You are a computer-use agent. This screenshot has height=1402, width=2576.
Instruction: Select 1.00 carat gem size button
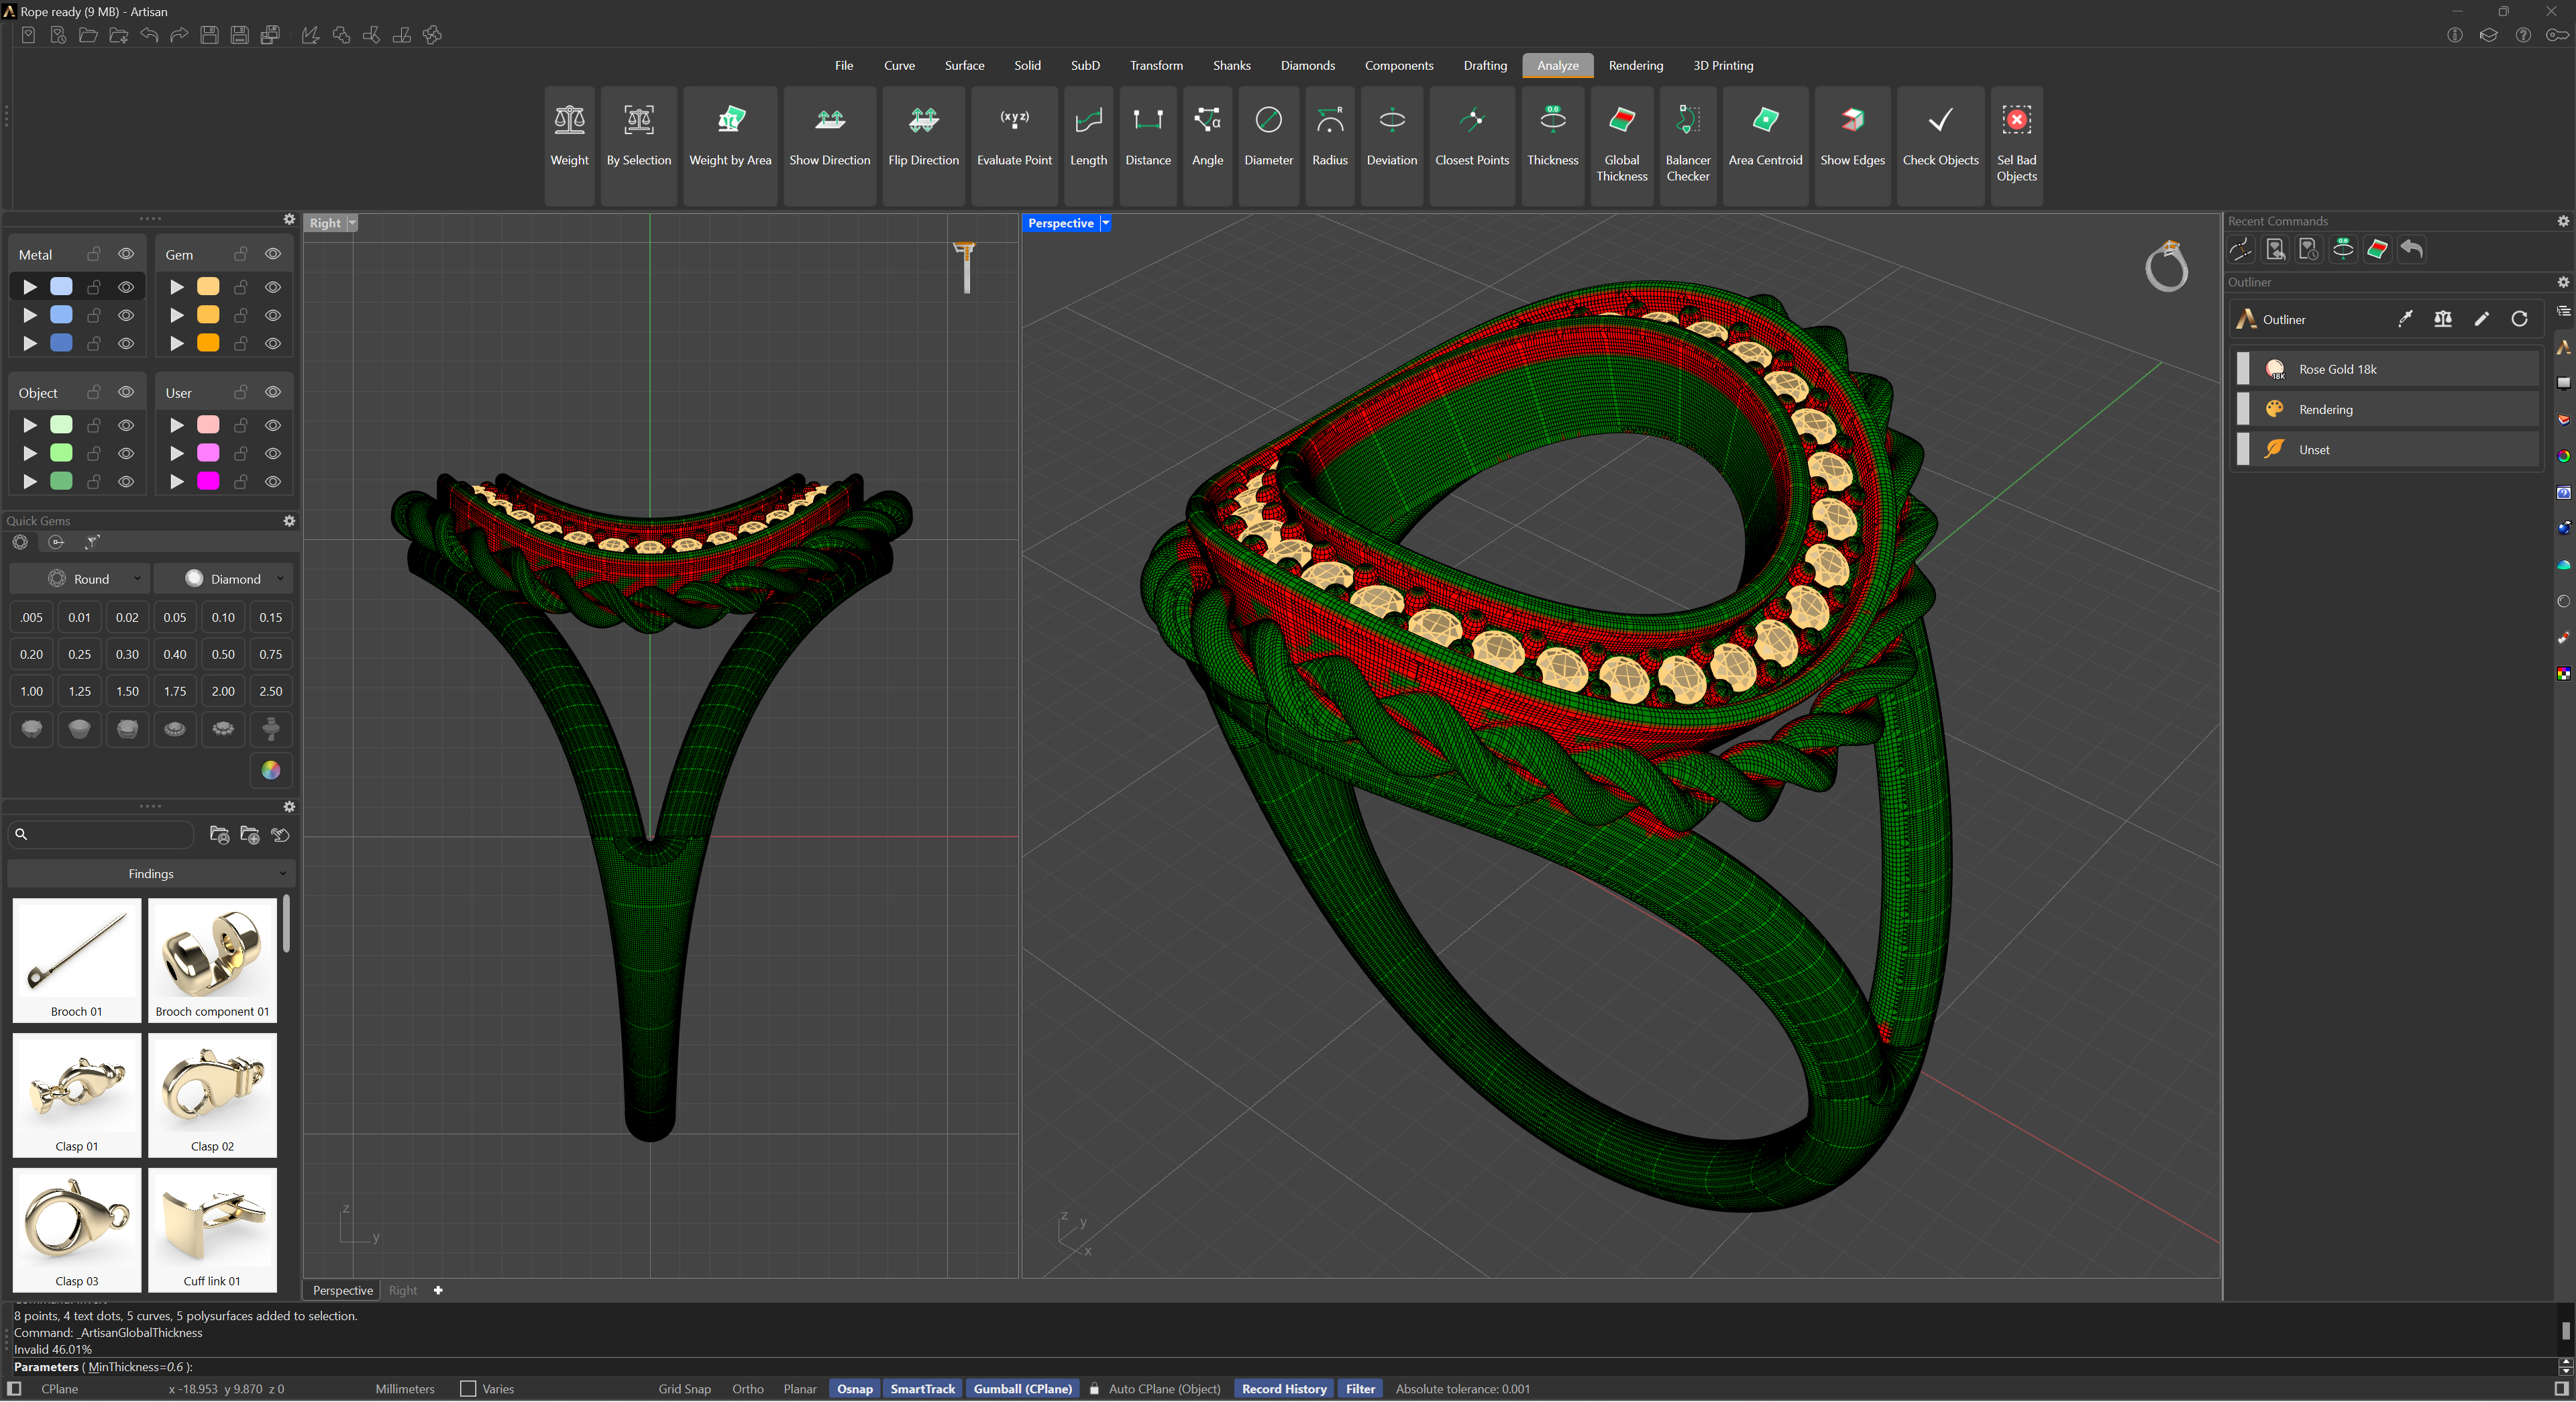31,691
